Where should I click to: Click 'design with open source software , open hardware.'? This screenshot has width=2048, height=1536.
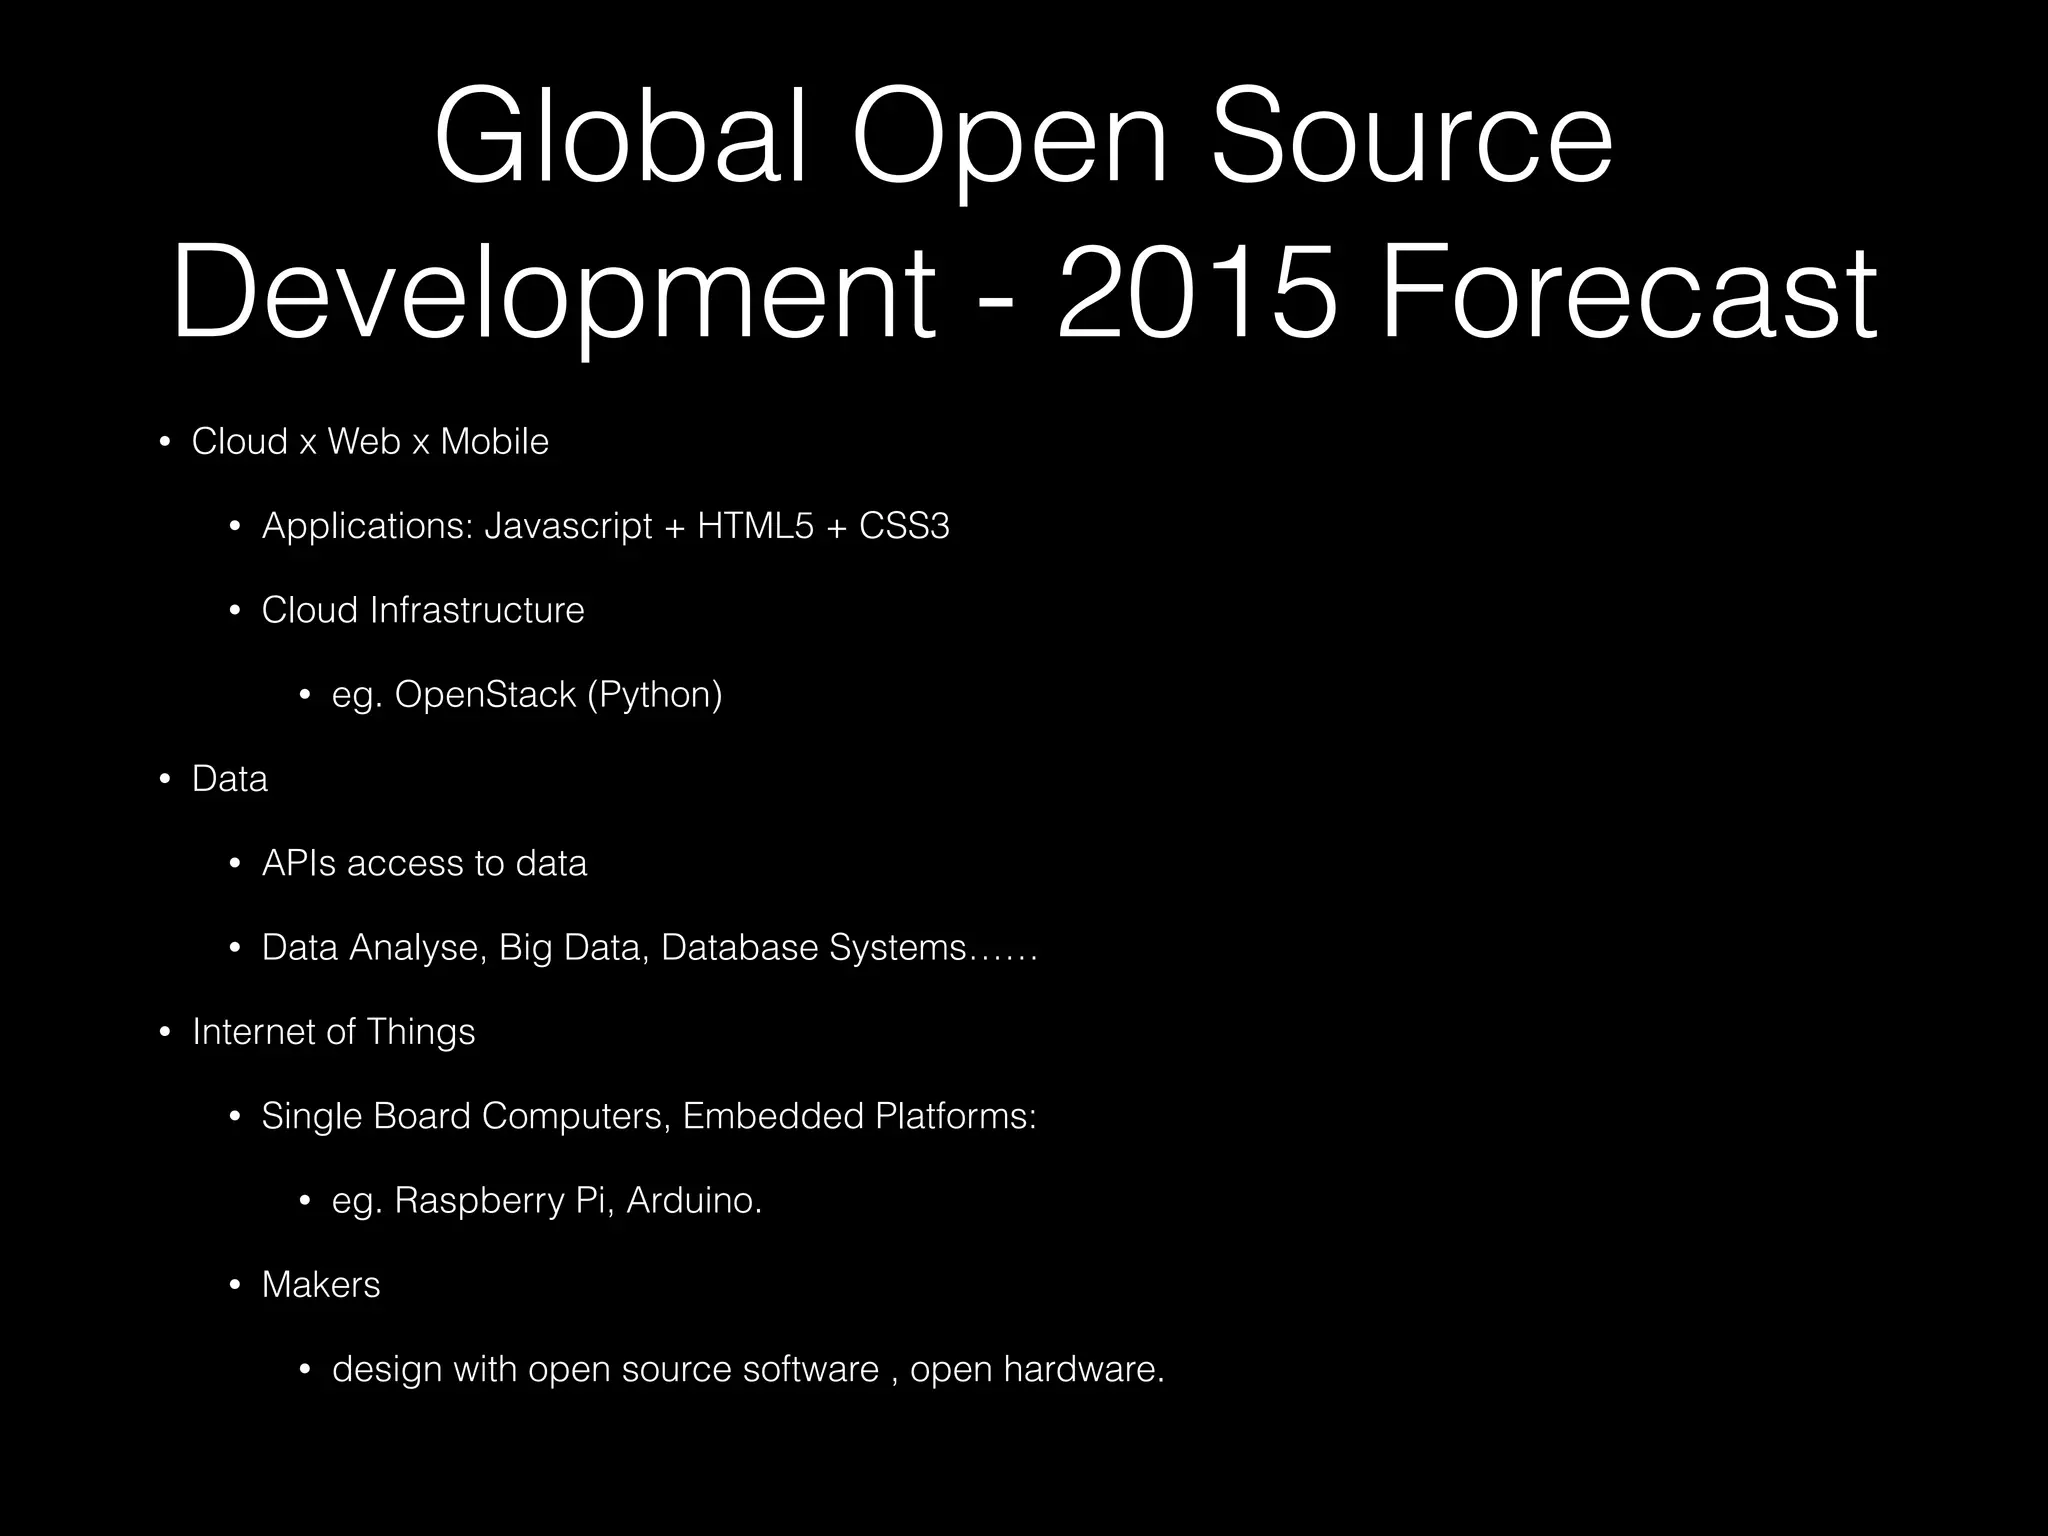(x=748, y=1369)
